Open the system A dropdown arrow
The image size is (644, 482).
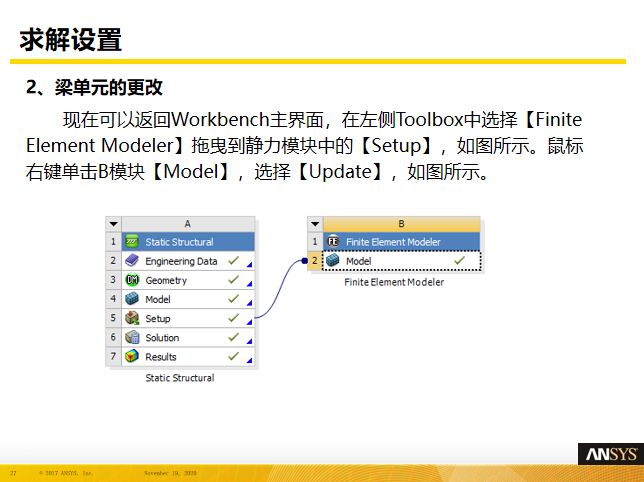(114, 224)
